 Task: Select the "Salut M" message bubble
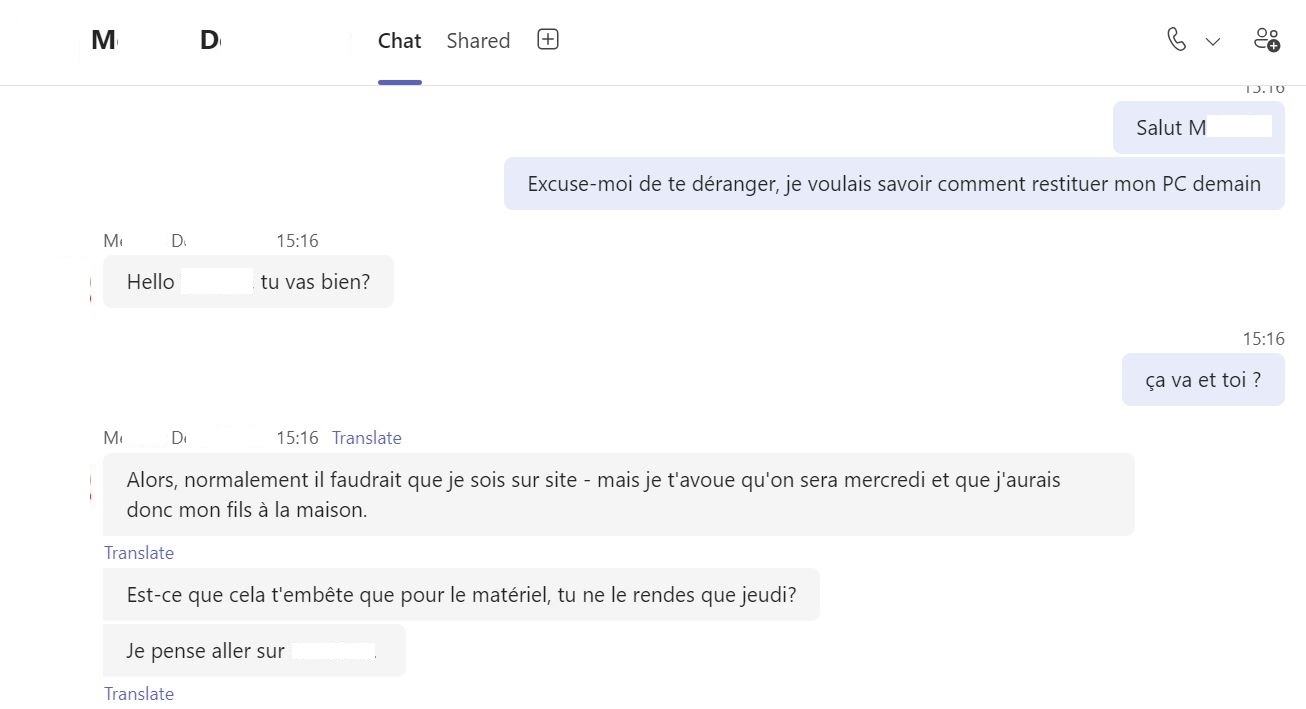pos(1198,128)
